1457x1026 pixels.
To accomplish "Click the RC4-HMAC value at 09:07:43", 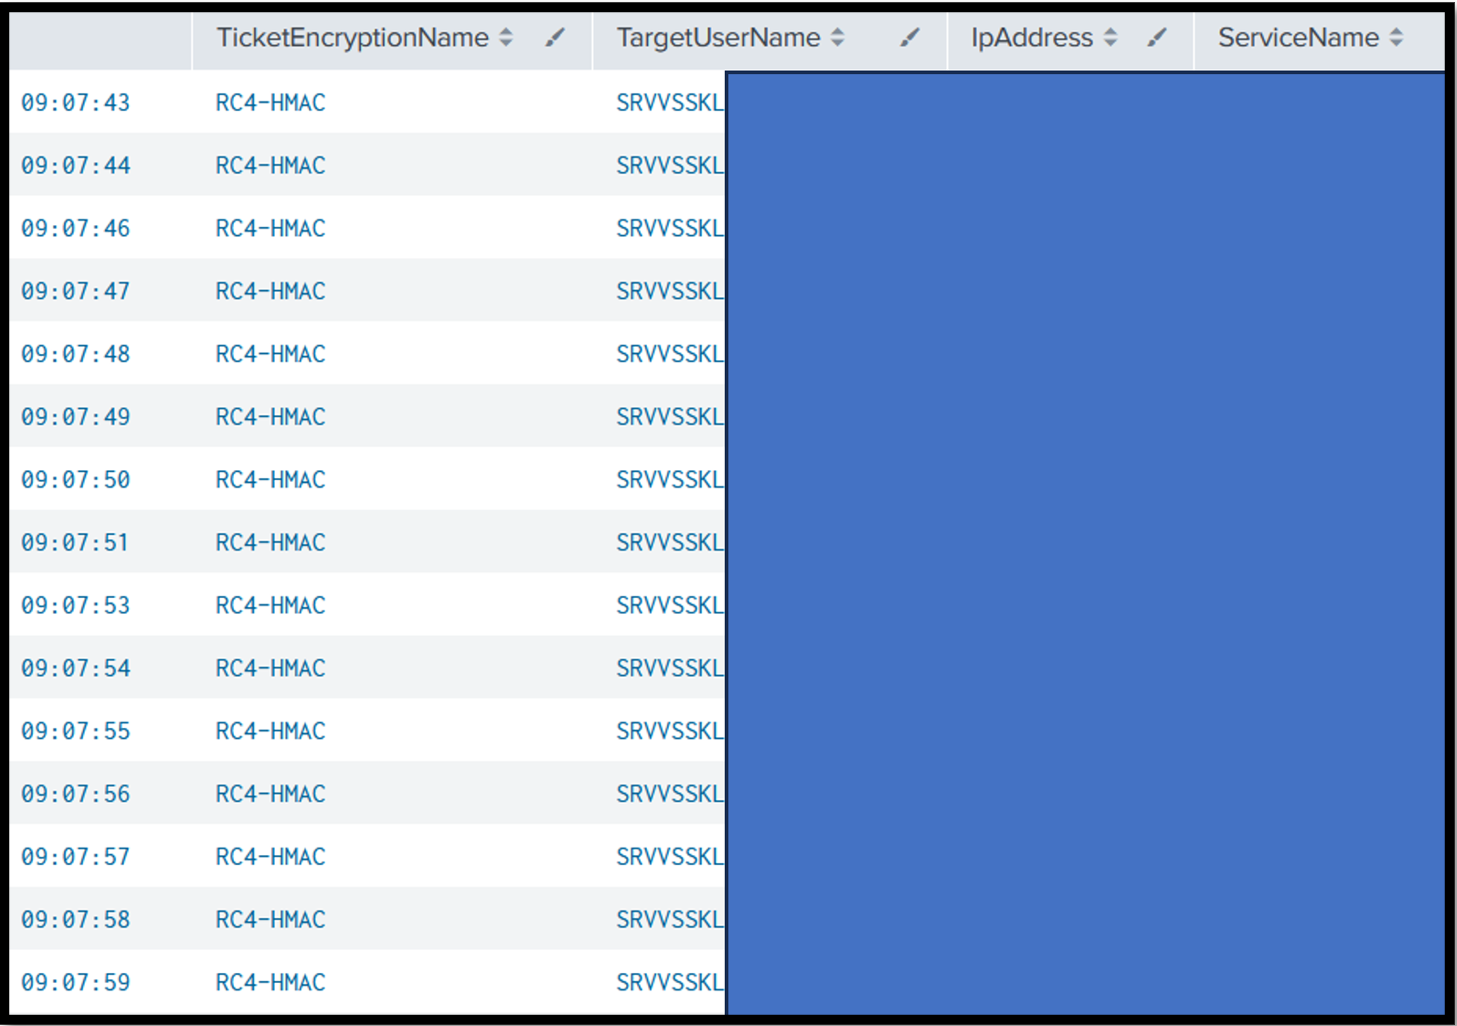I will click(269, 102).
